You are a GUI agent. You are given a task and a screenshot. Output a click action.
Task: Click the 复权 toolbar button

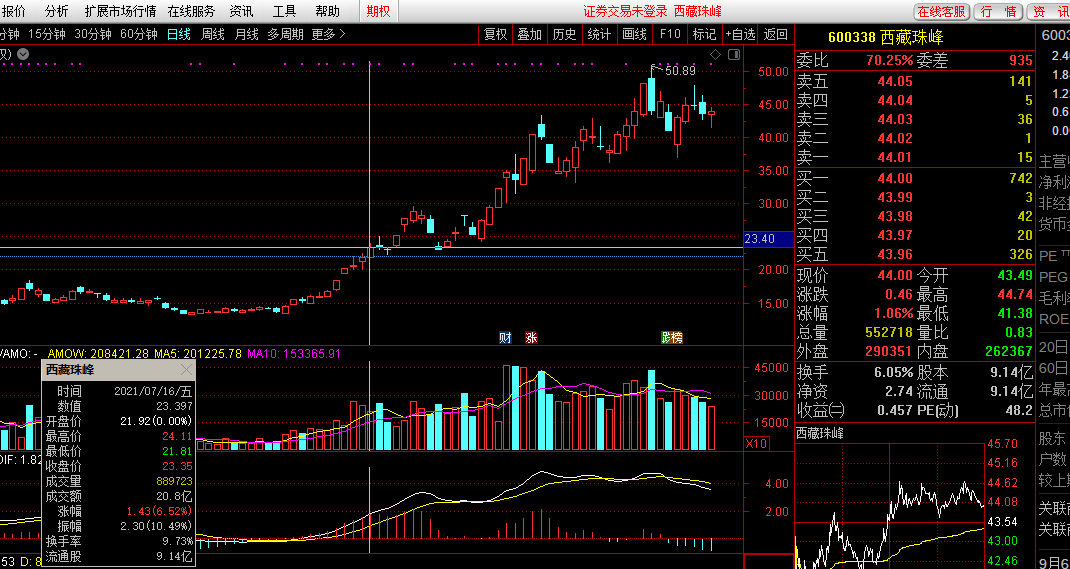(x=495, y=34)
